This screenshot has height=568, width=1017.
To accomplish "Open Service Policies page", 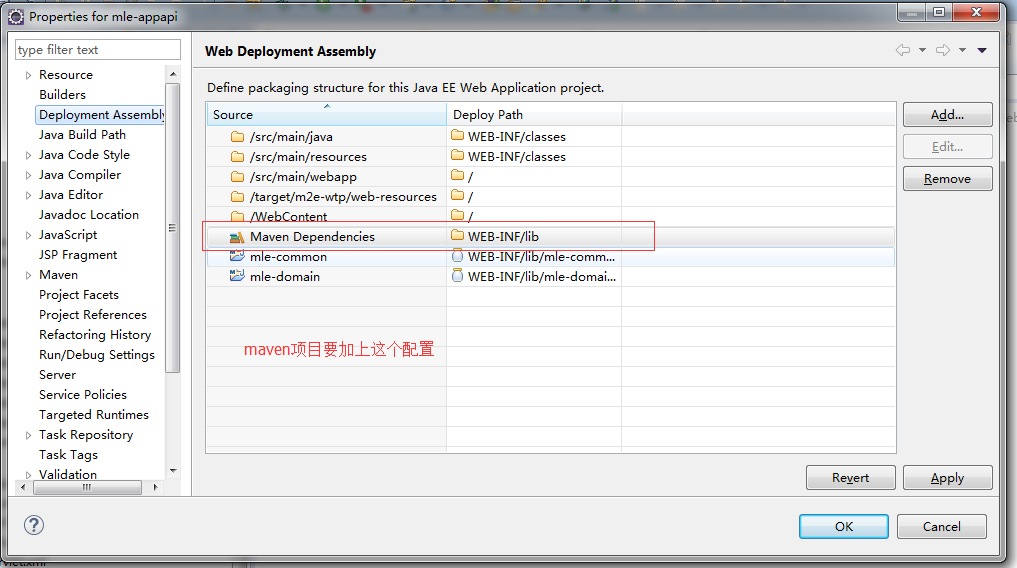I will [83, 395].
